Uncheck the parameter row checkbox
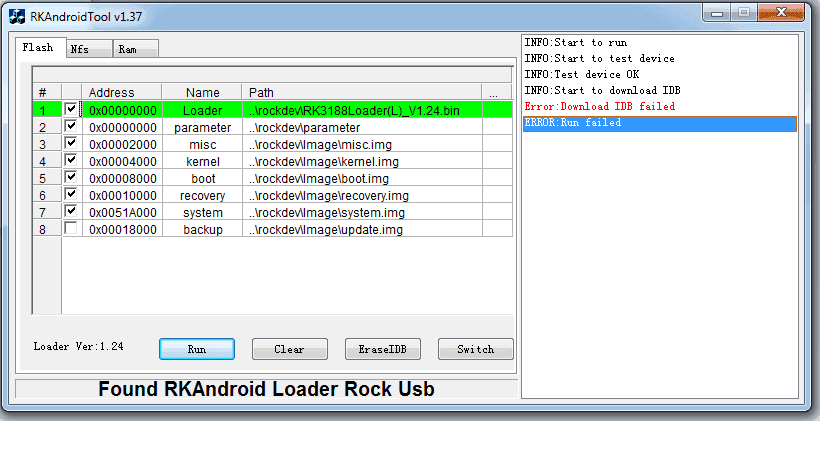The width and height of the screenshot is (820, 462). tap(71, 126)
